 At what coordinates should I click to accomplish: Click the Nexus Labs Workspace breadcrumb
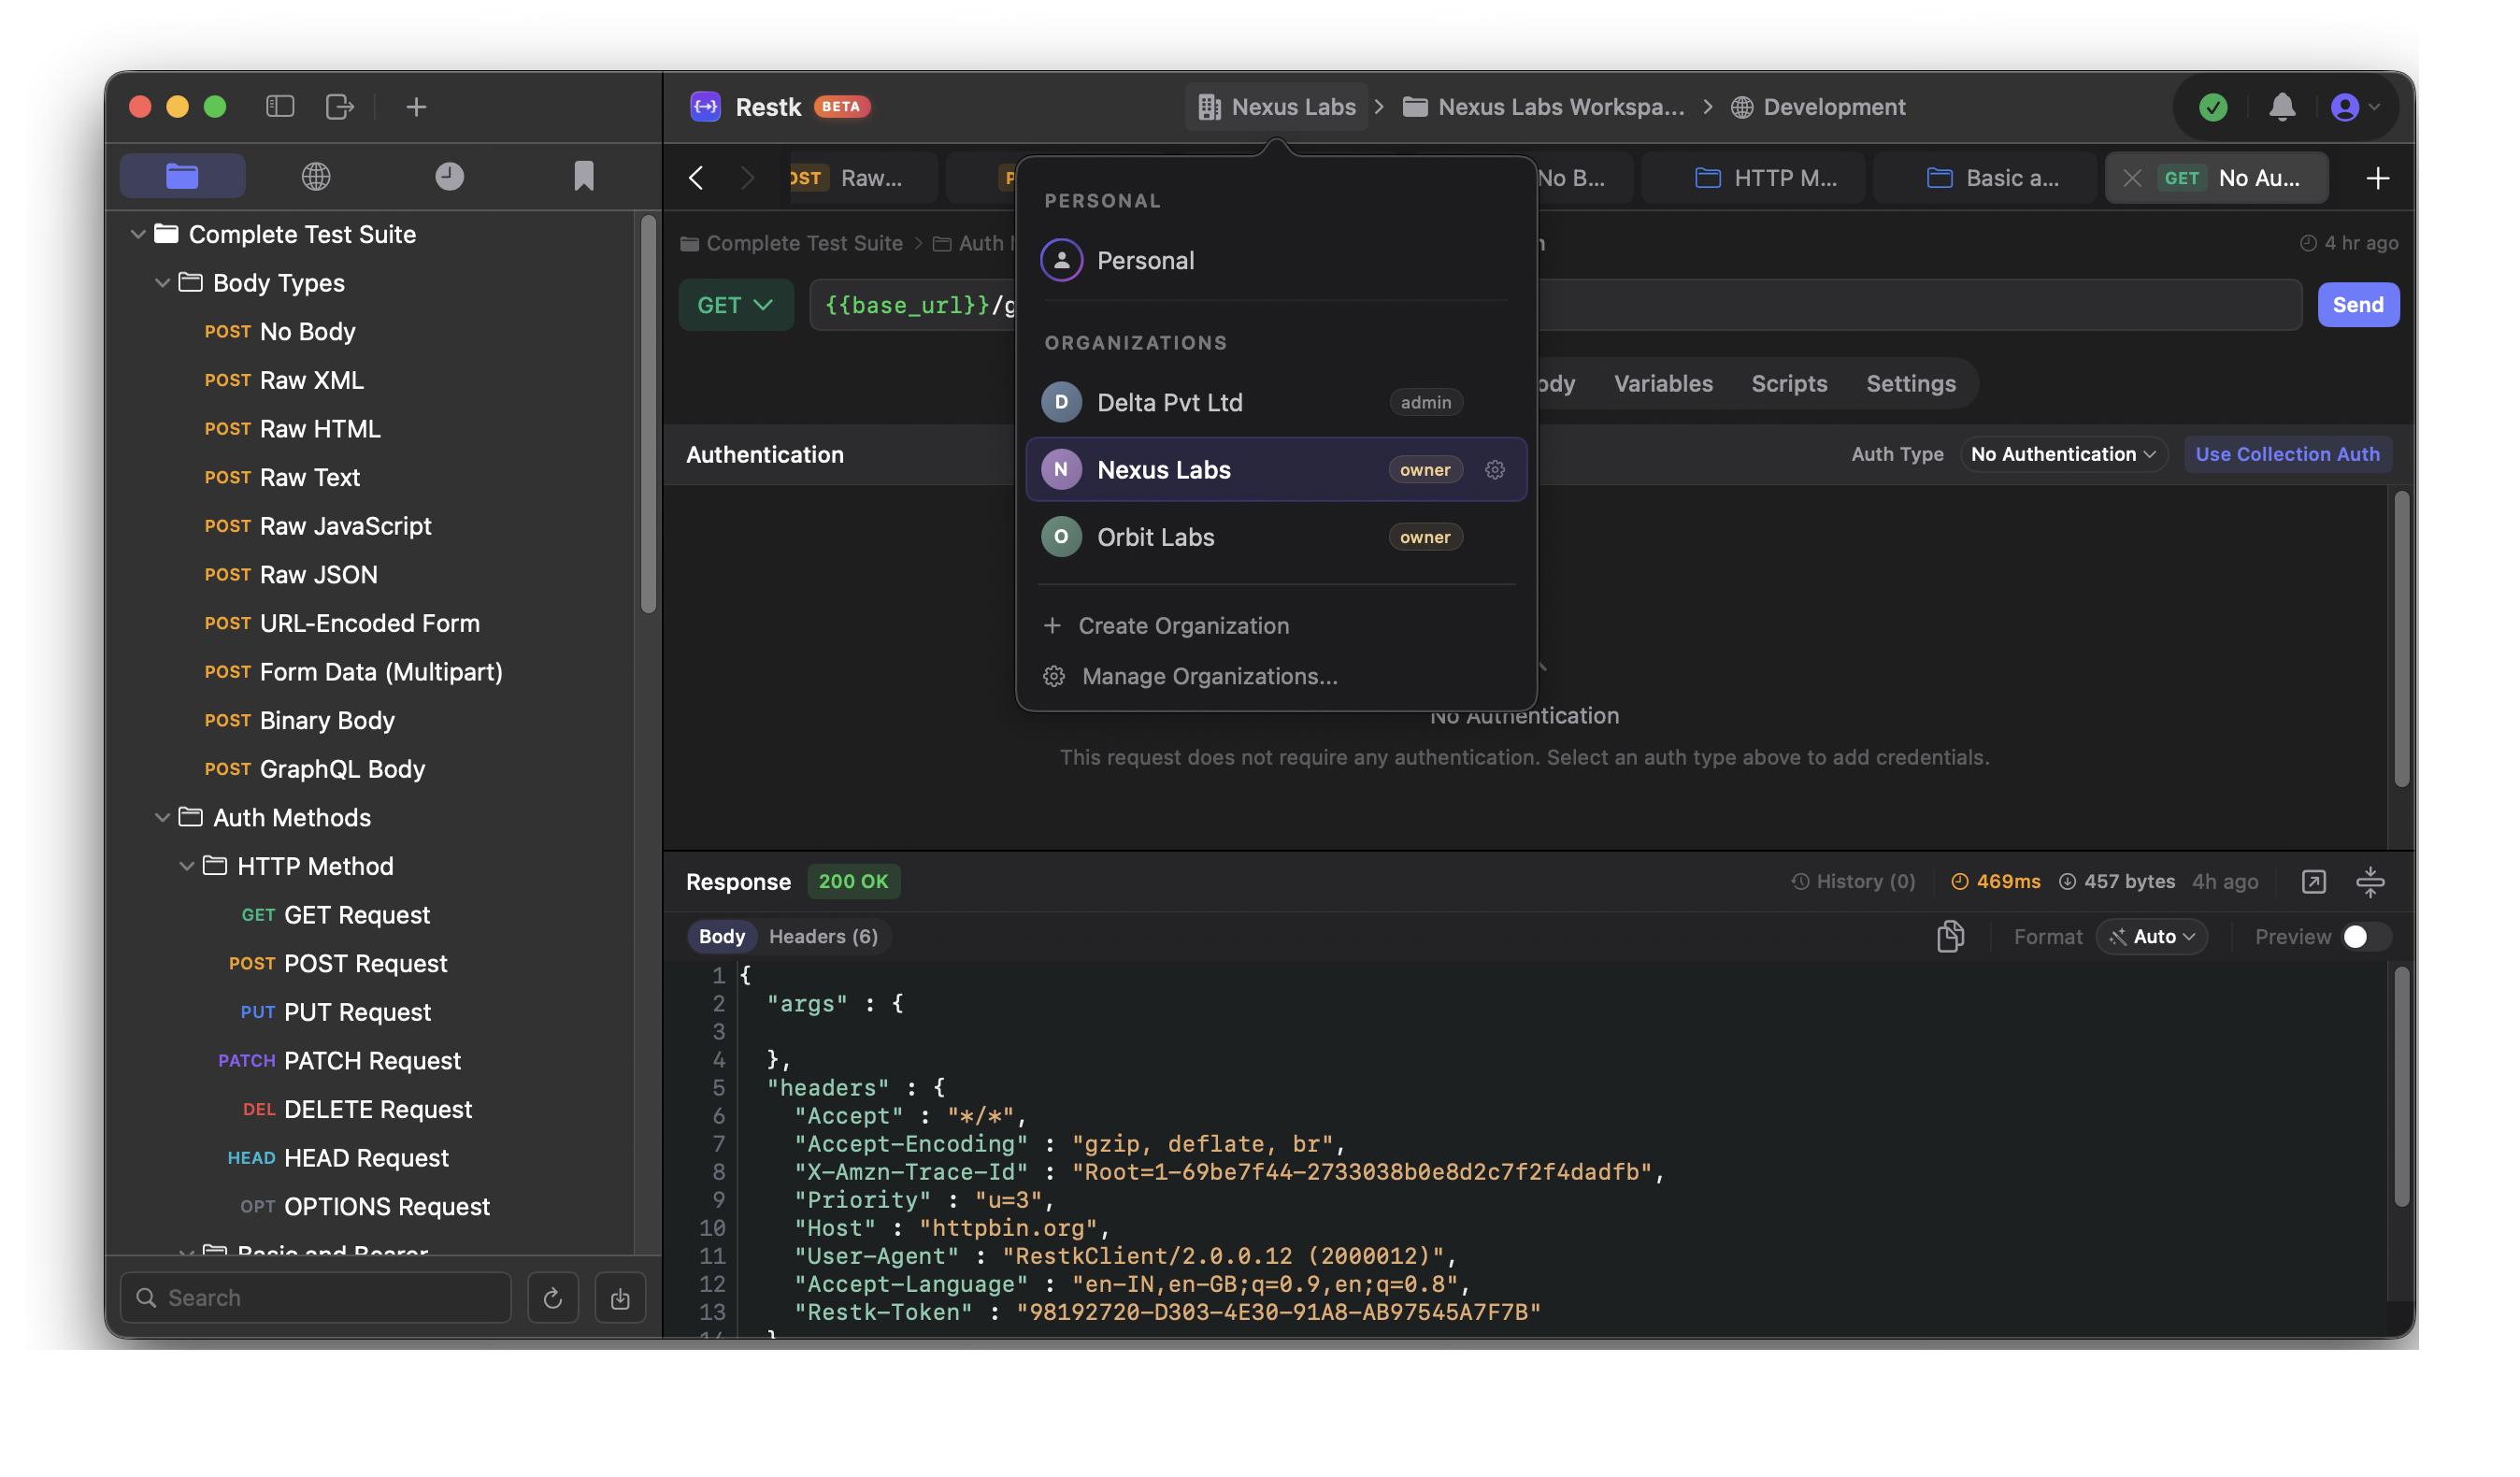[1543, 107]
